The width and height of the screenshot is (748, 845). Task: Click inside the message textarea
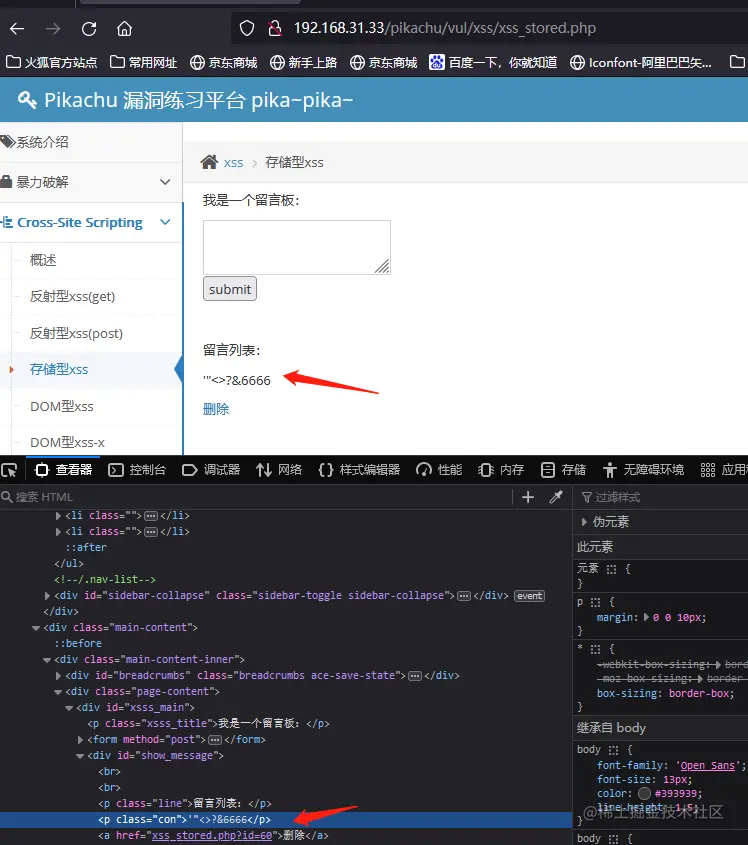click(x=297, y=247)
